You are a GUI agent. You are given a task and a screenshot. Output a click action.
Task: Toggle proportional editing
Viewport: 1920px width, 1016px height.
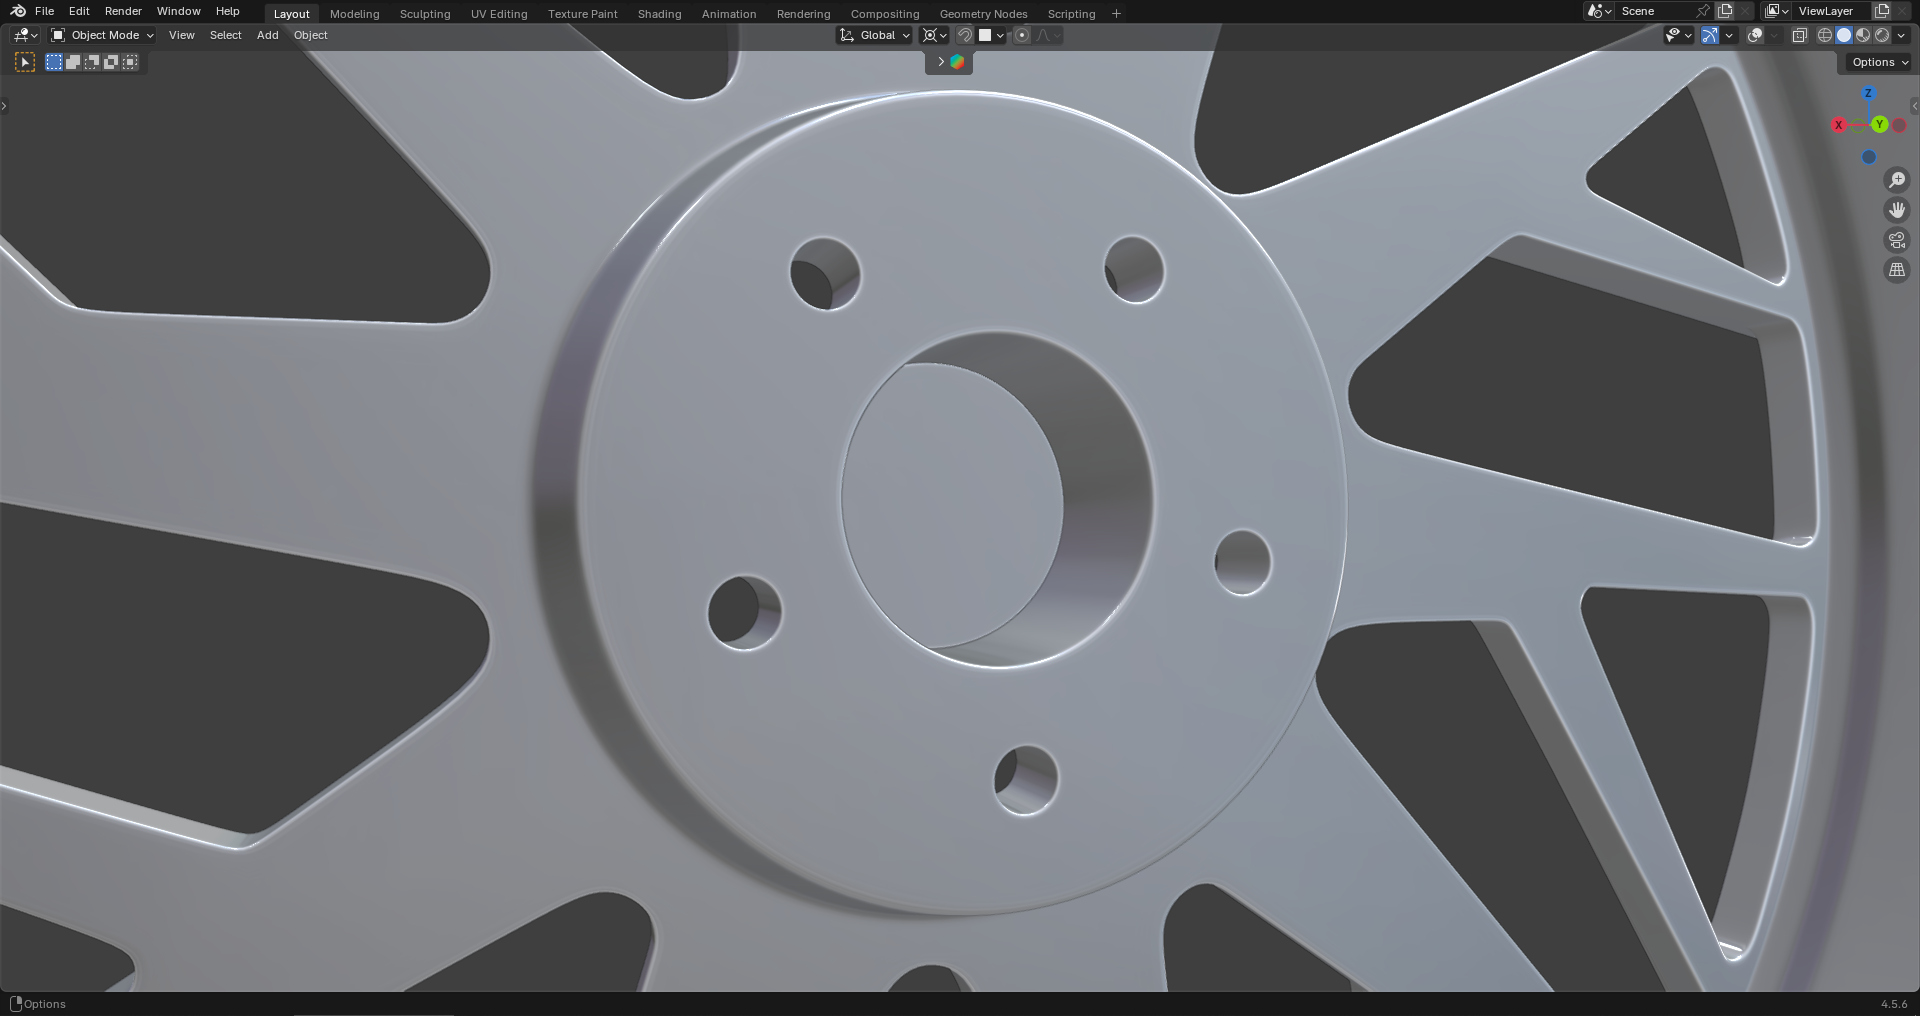point(1022,35)
